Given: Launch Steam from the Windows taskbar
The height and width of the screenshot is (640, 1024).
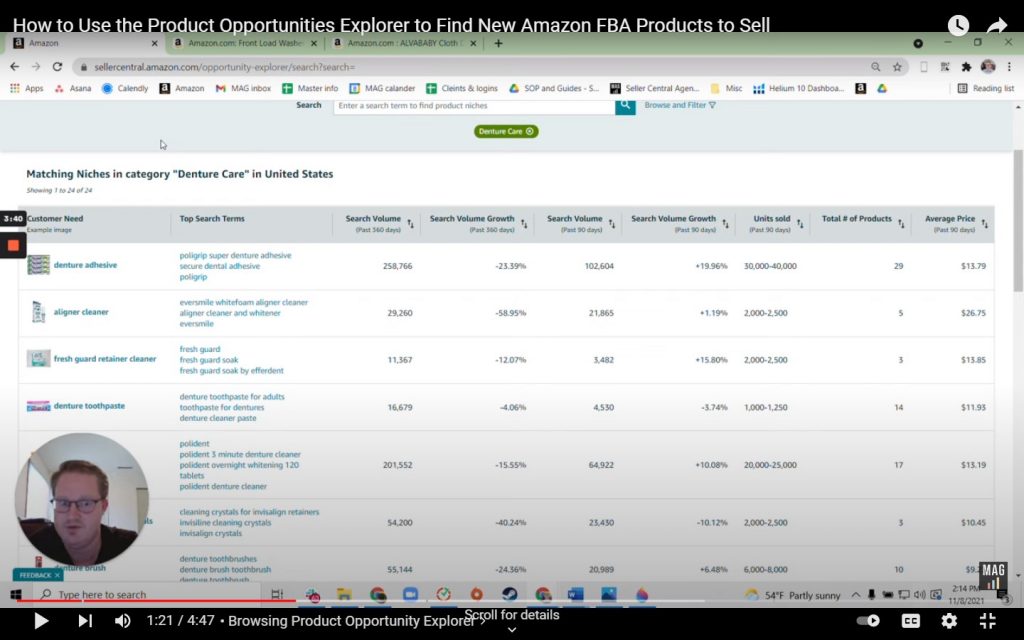Looking at the screenshot, I should (509, 594).
